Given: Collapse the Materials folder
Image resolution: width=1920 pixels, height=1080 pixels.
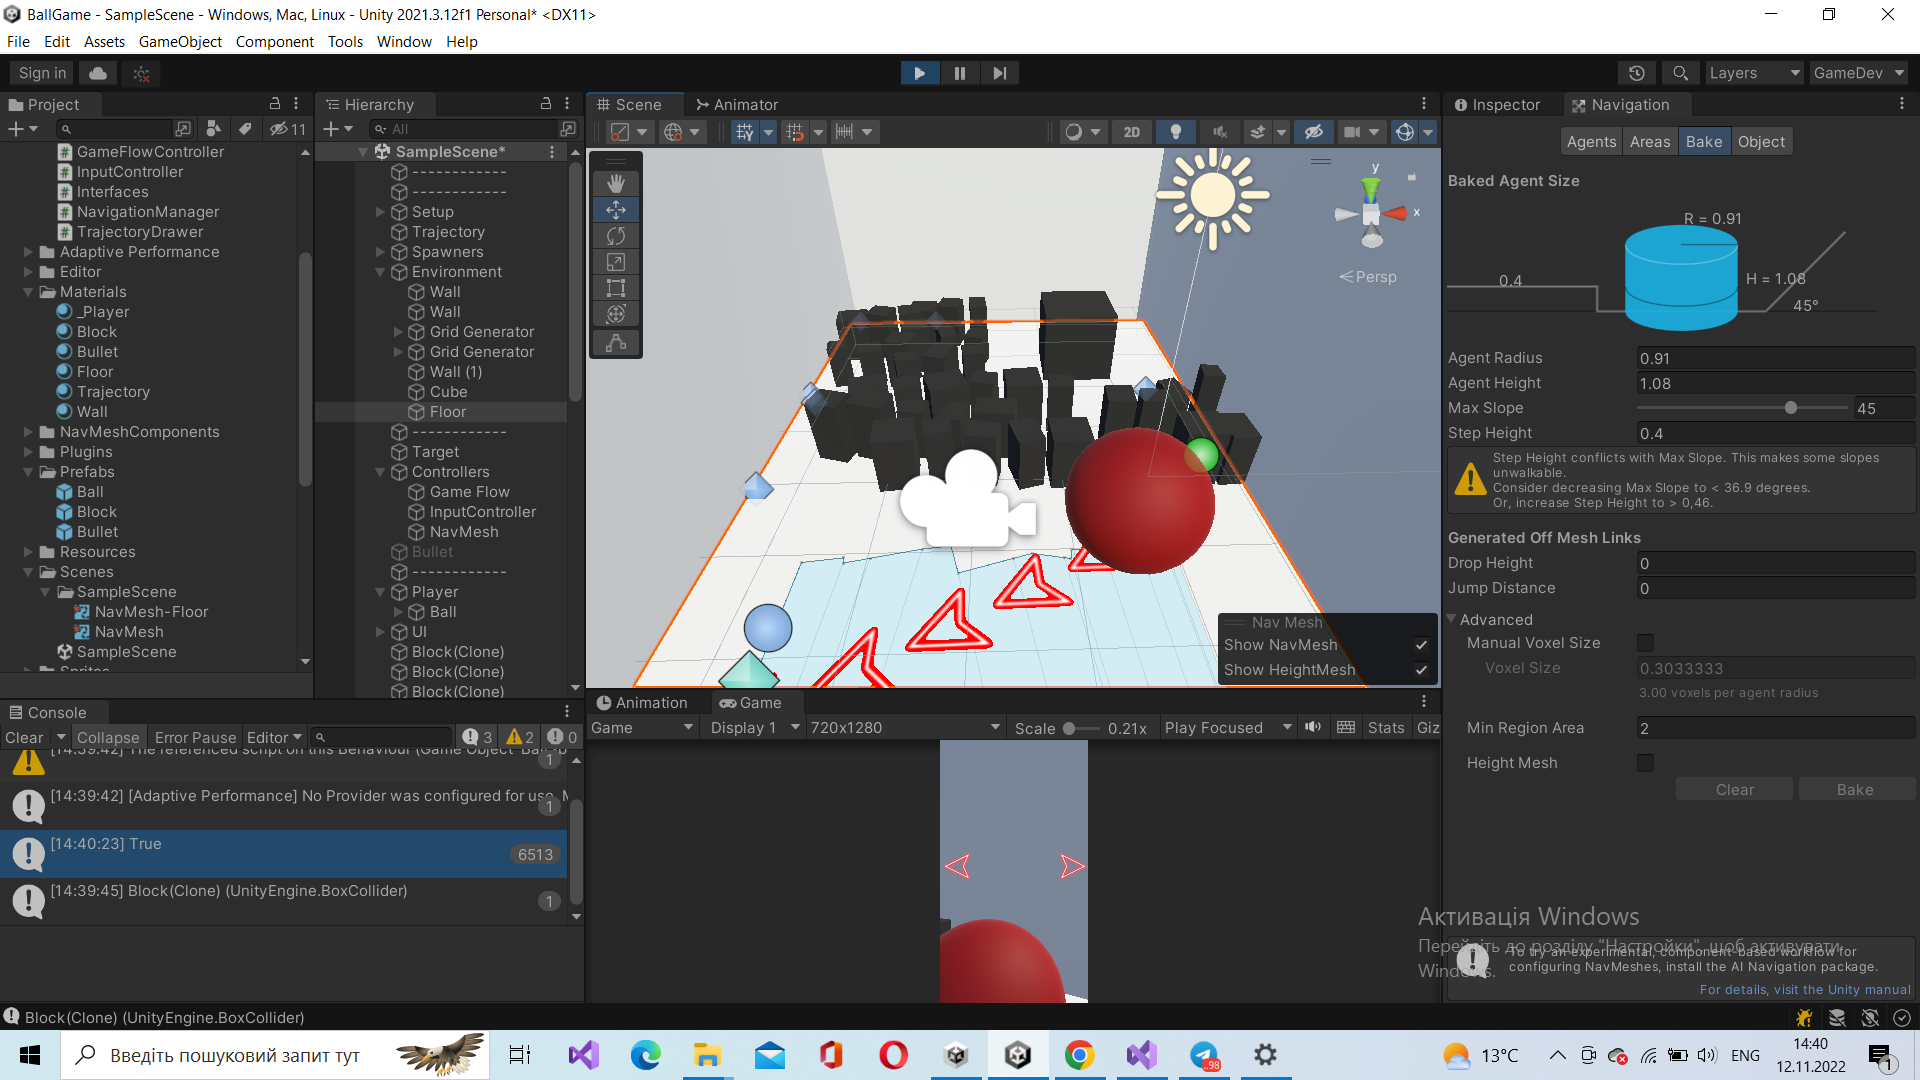Looking at the screenshot, I should (28, 292).
